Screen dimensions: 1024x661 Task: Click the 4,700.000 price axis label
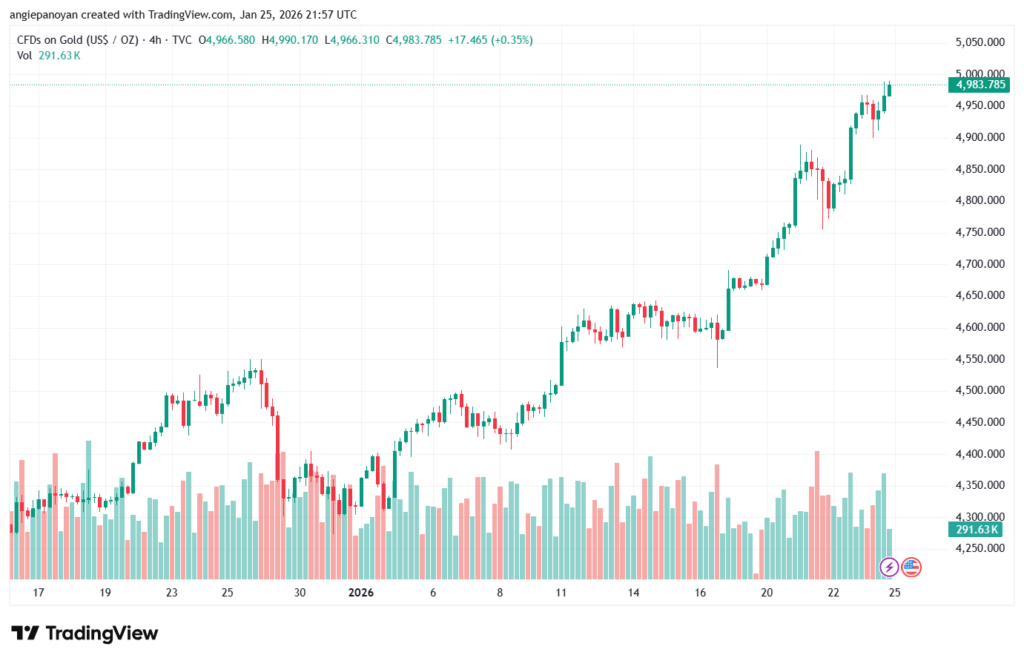(x=979, y=264)
